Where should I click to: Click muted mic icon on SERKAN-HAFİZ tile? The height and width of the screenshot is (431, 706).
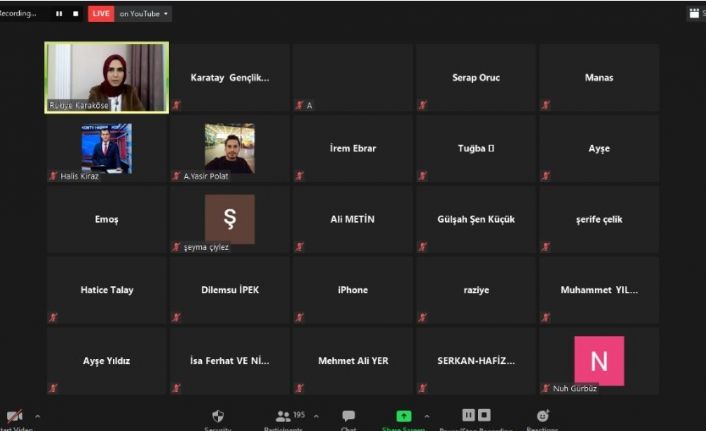[422, 388]
